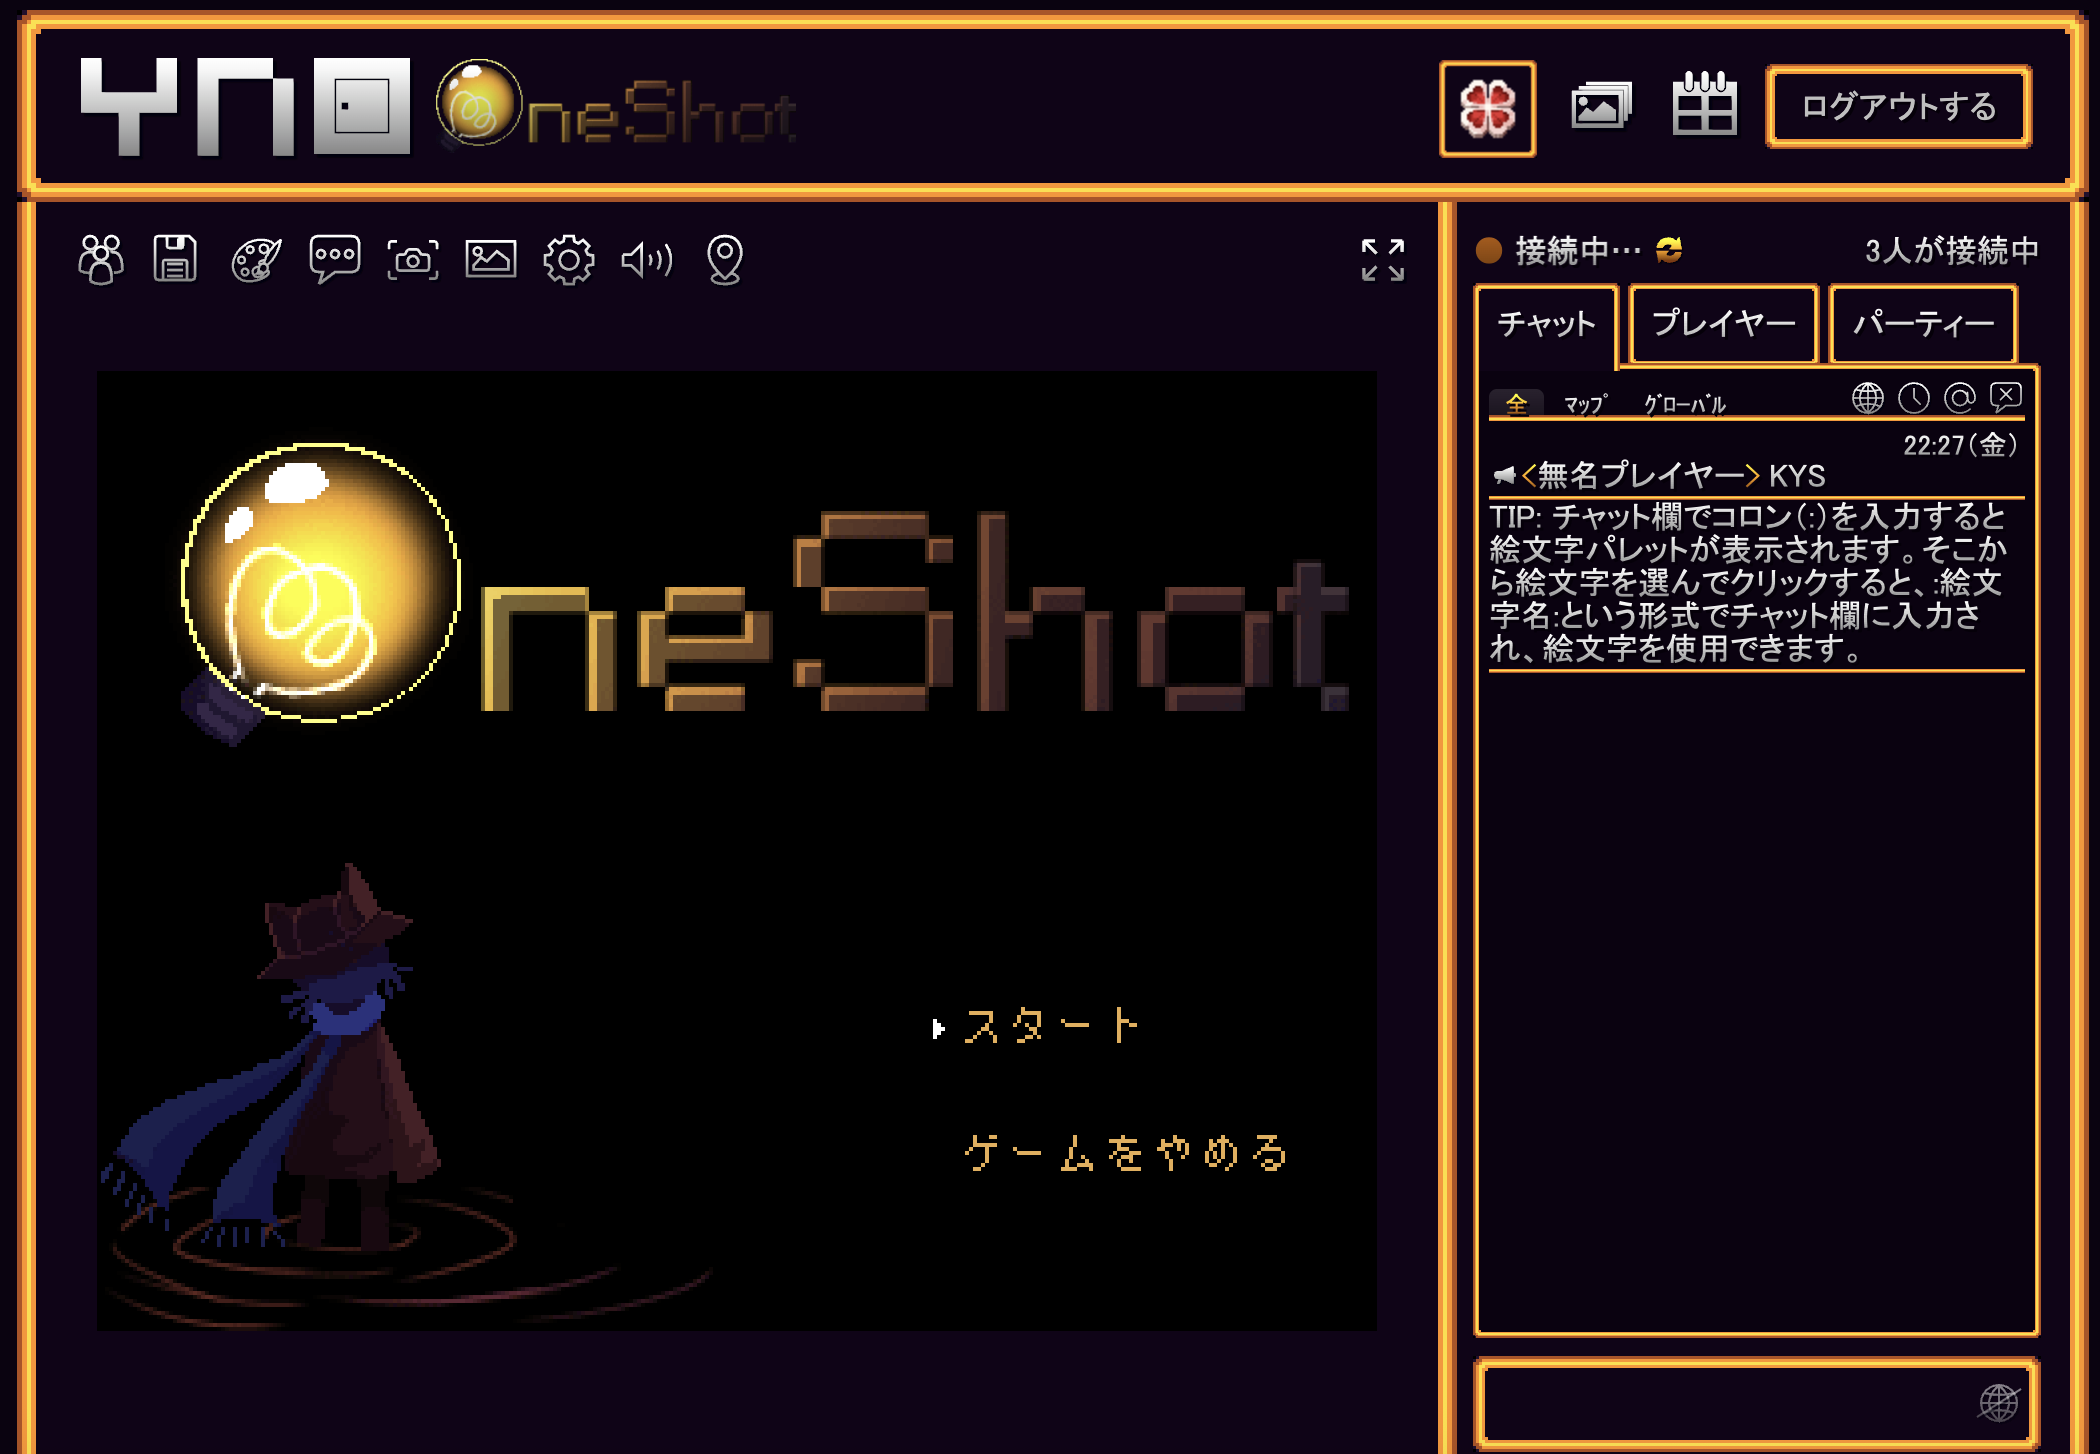Open the save data floppy disk icon
Viewport: 2100px width, 1454px height.
pyautogui.click(x=175, y=259)
